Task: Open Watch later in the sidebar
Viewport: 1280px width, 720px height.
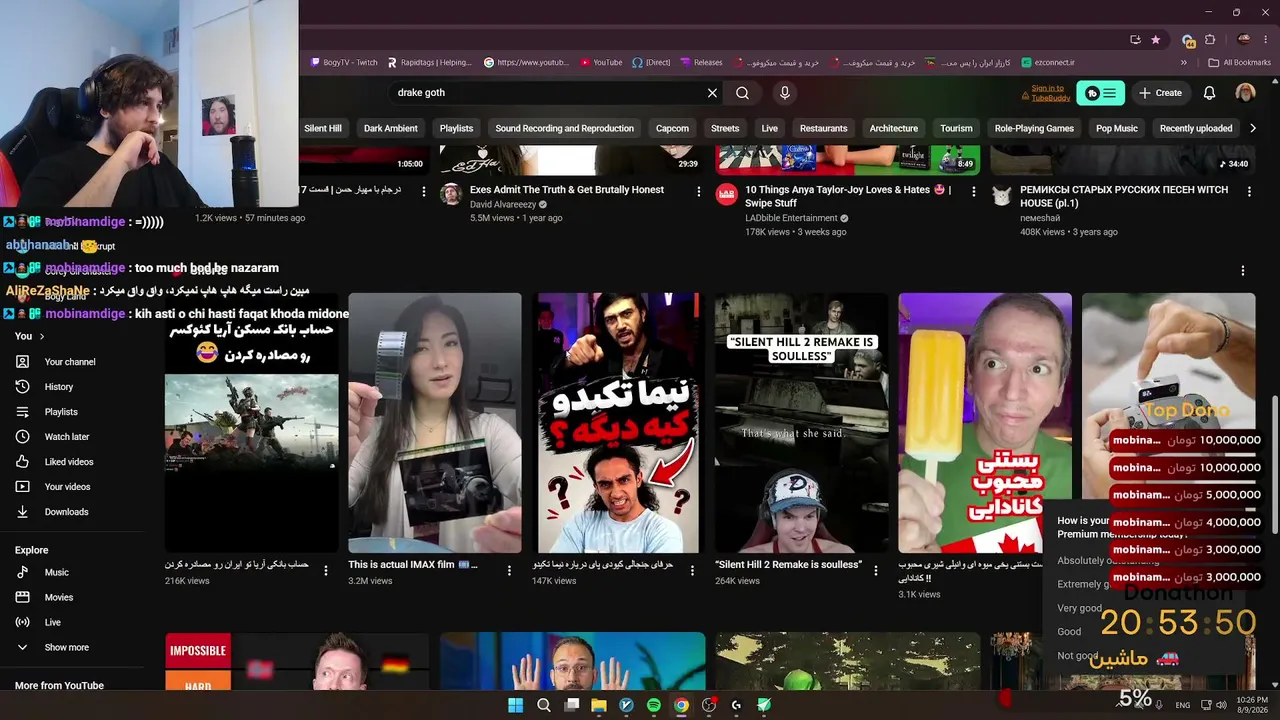Action: pyautogui.click(x=67, y=437)
